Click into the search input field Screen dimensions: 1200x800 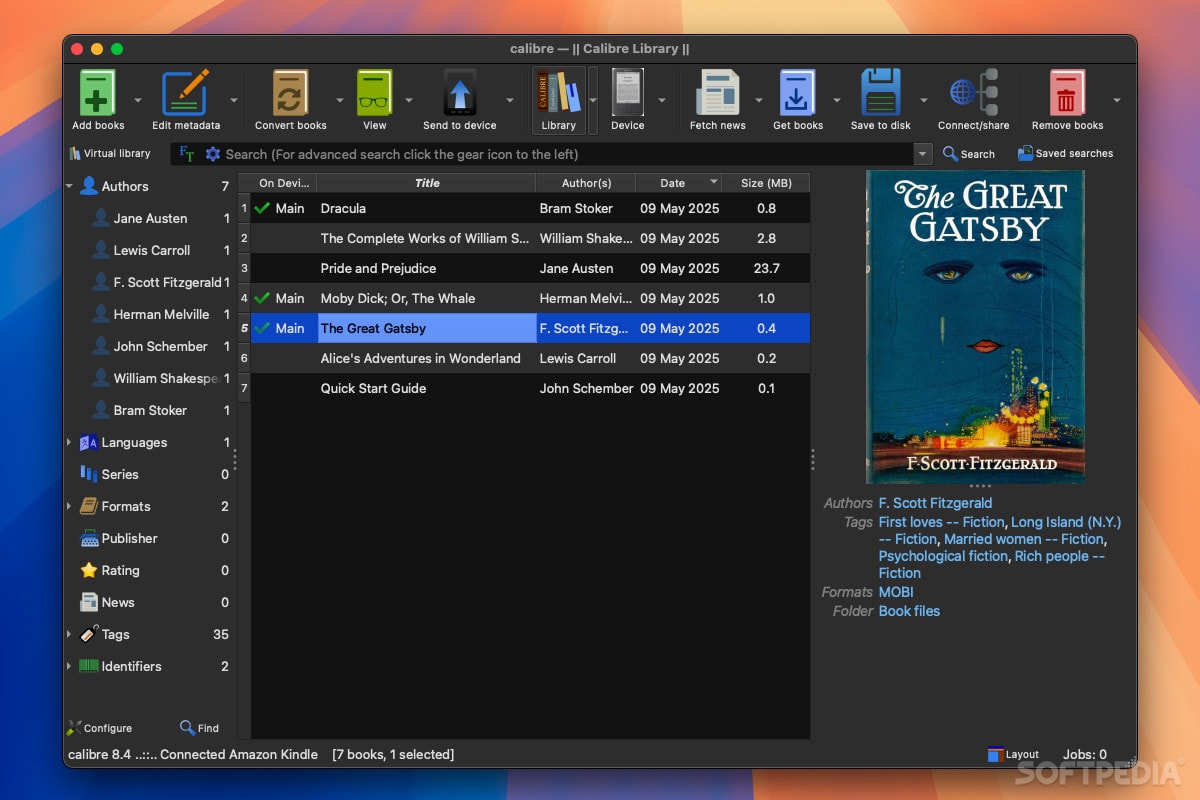point(568,154)
